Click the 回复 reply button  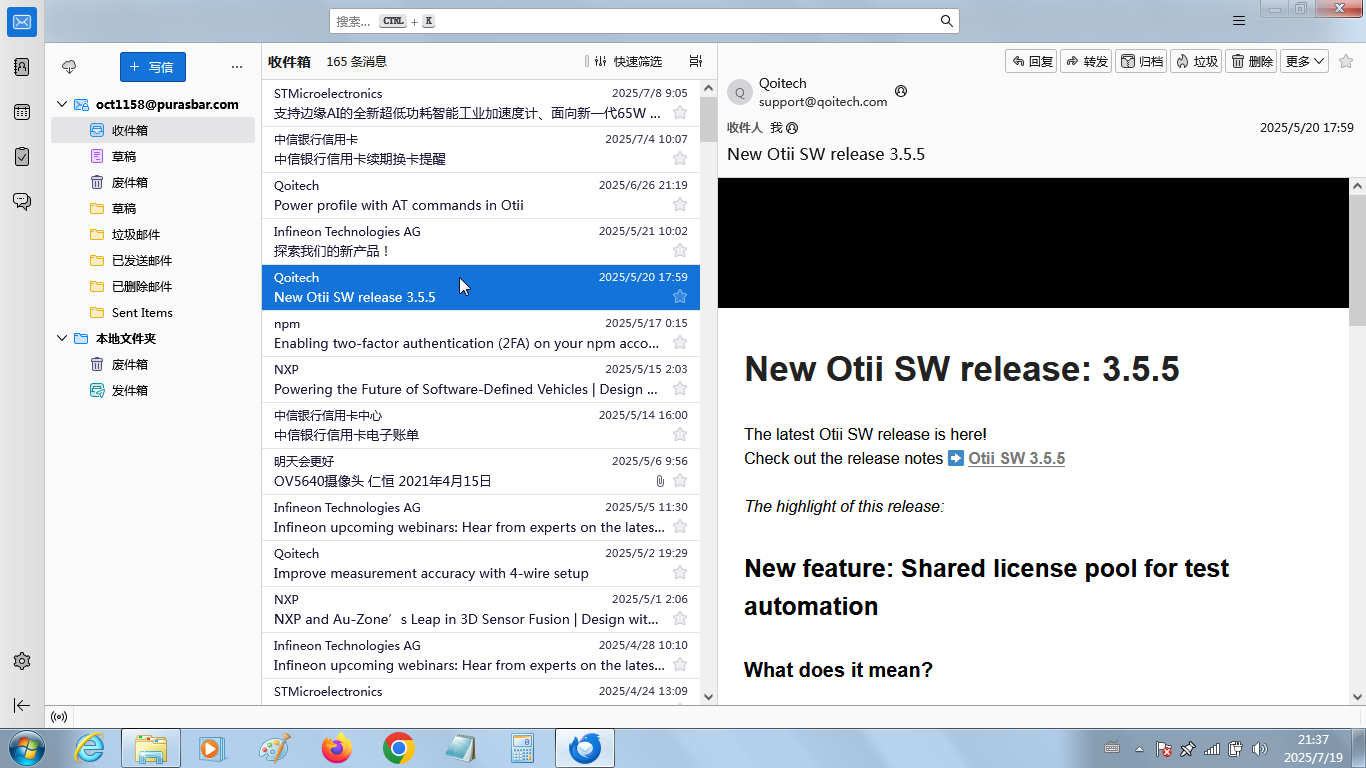(1032, 61)
